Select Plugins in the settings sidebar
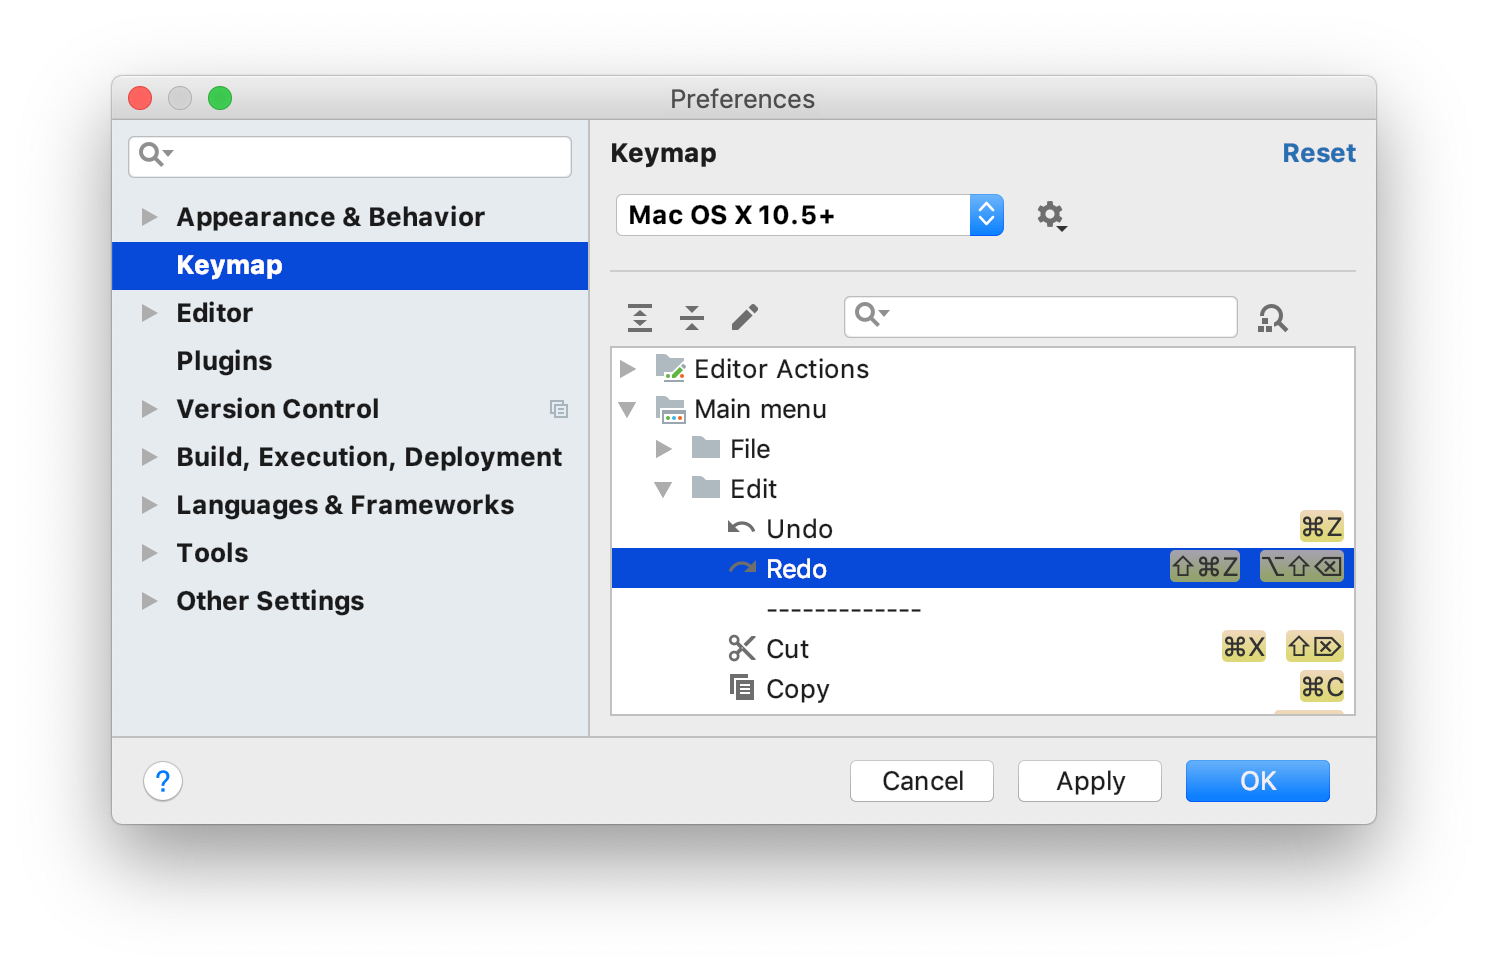Viewport: 1488px width, 972px height. tap(350, 361)
